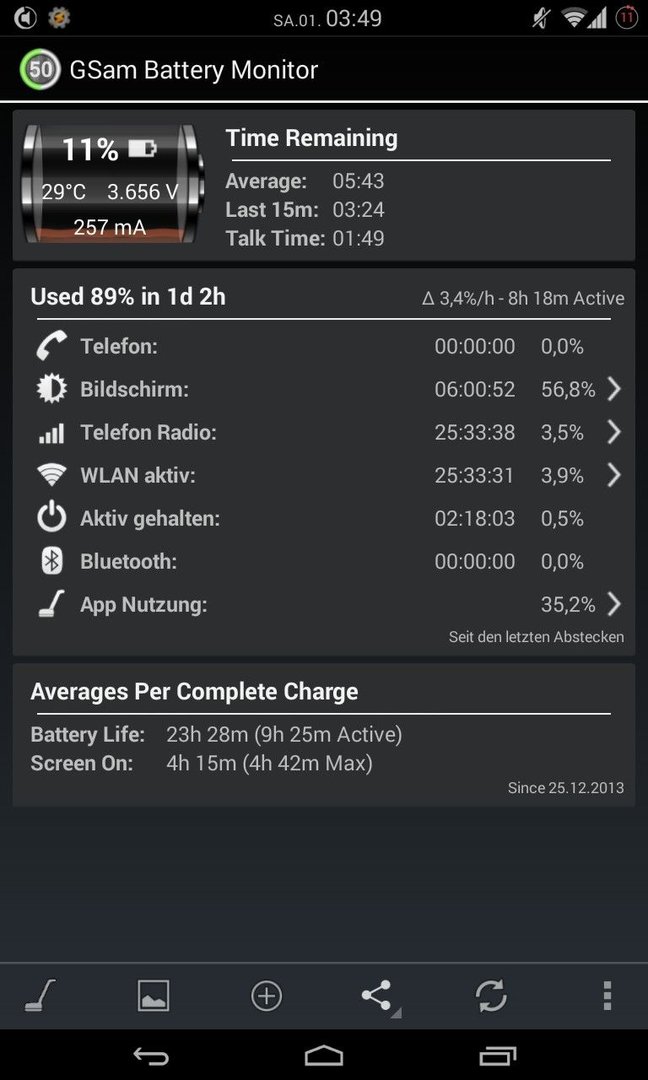Open recent apps navigation button
This screenshot has width=648, height=1080.
498,1055
